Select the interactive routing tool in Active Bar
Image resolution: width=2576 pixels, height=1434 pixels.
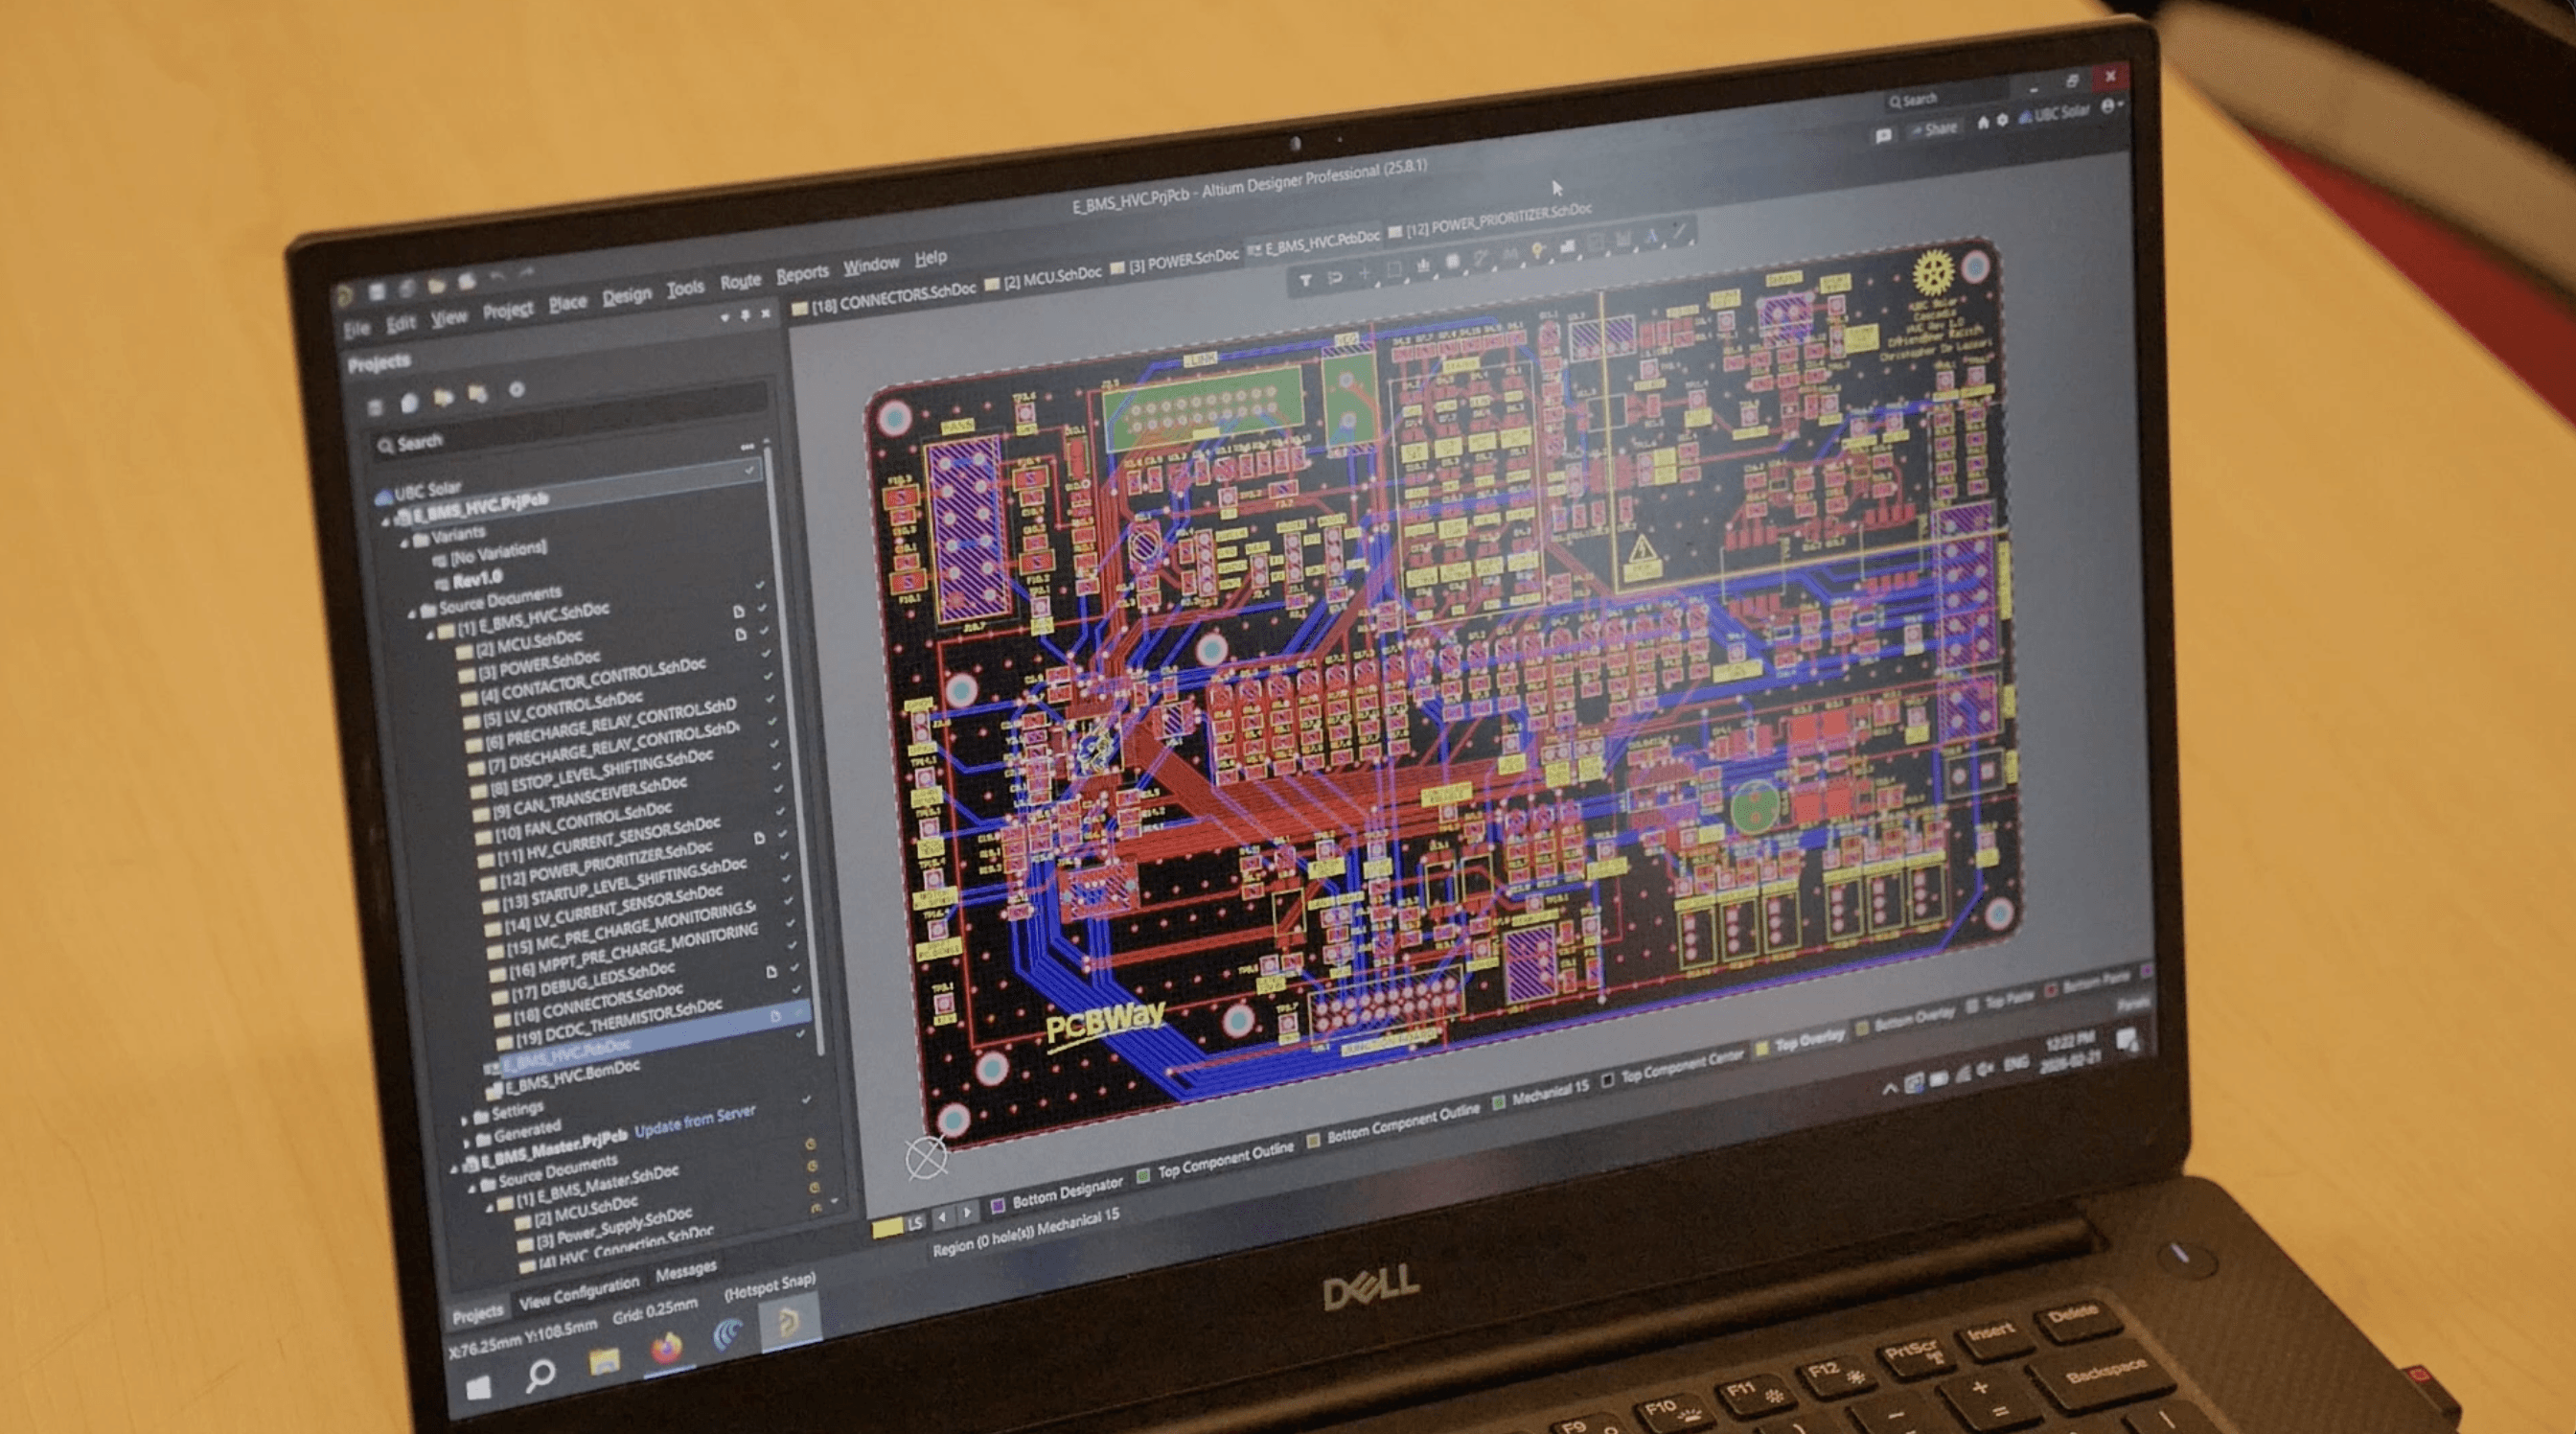click(x=1480, y=259)
